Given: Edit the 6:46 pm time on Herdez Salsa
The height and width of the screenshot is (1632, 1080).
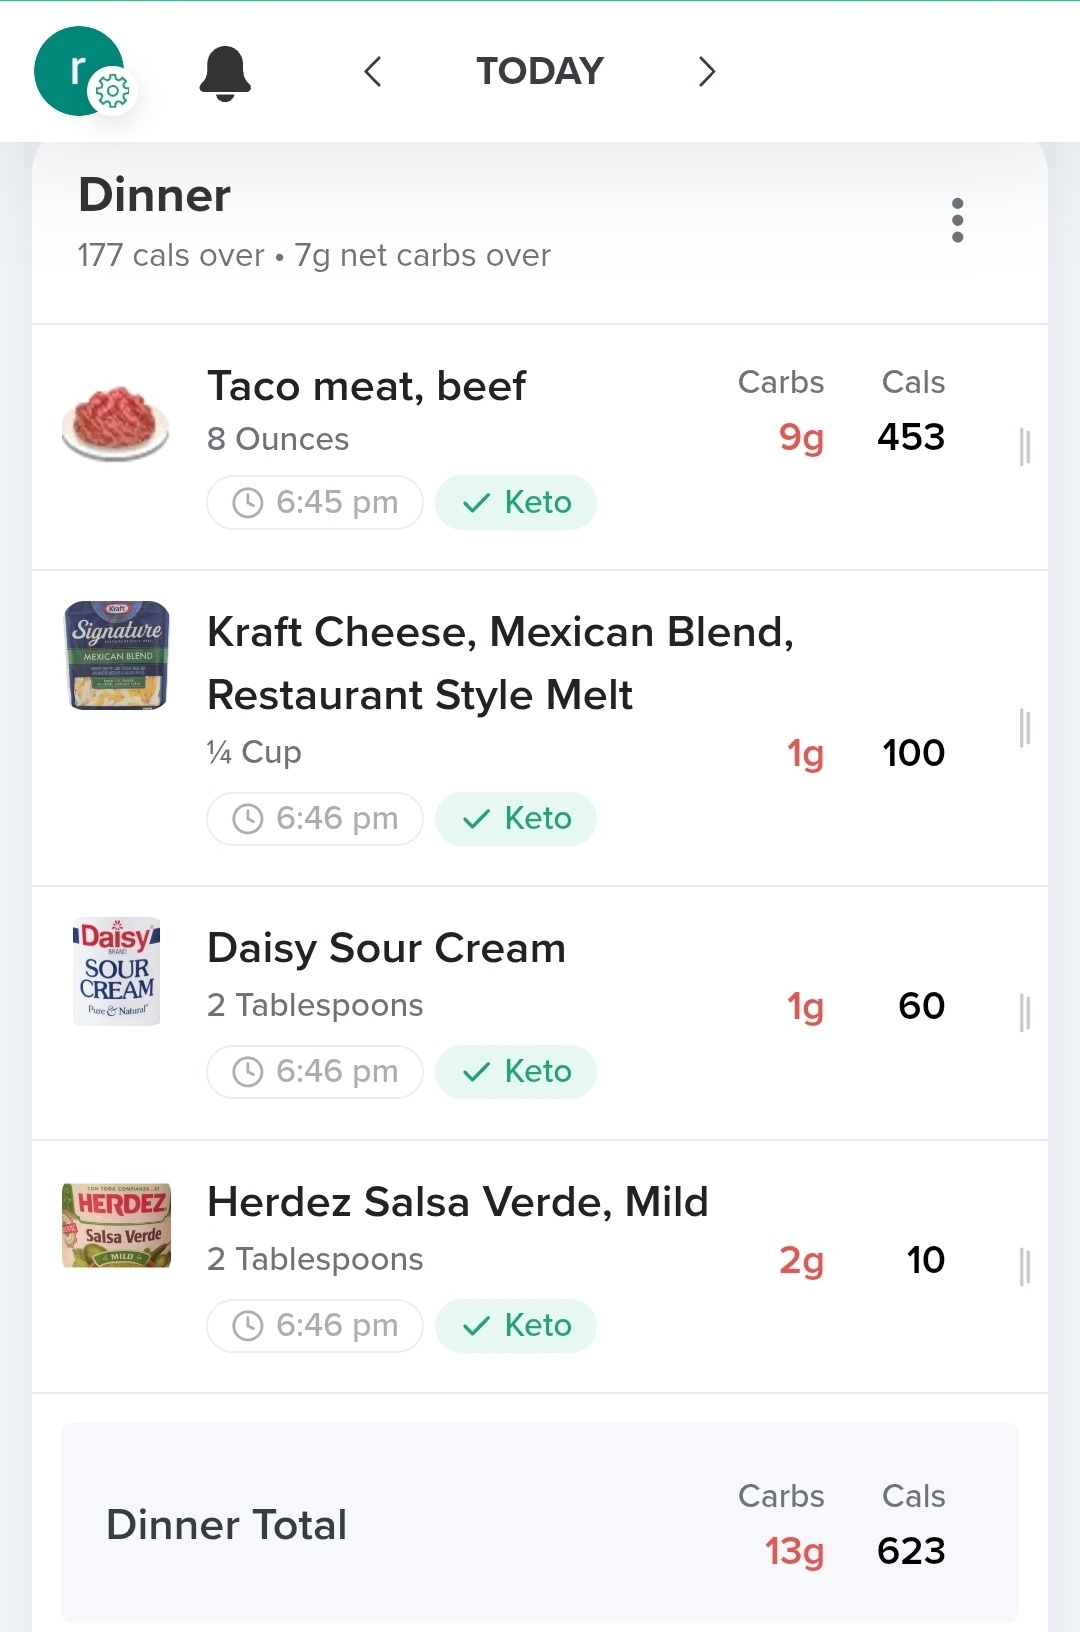Looking at the screenshot, I should click(x=315, y=1326).
